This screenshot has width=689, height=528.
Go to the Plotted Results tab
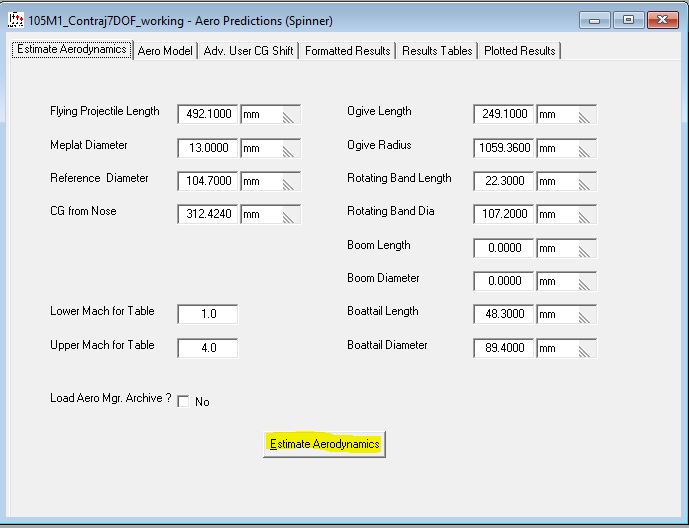tap(519, 51)
